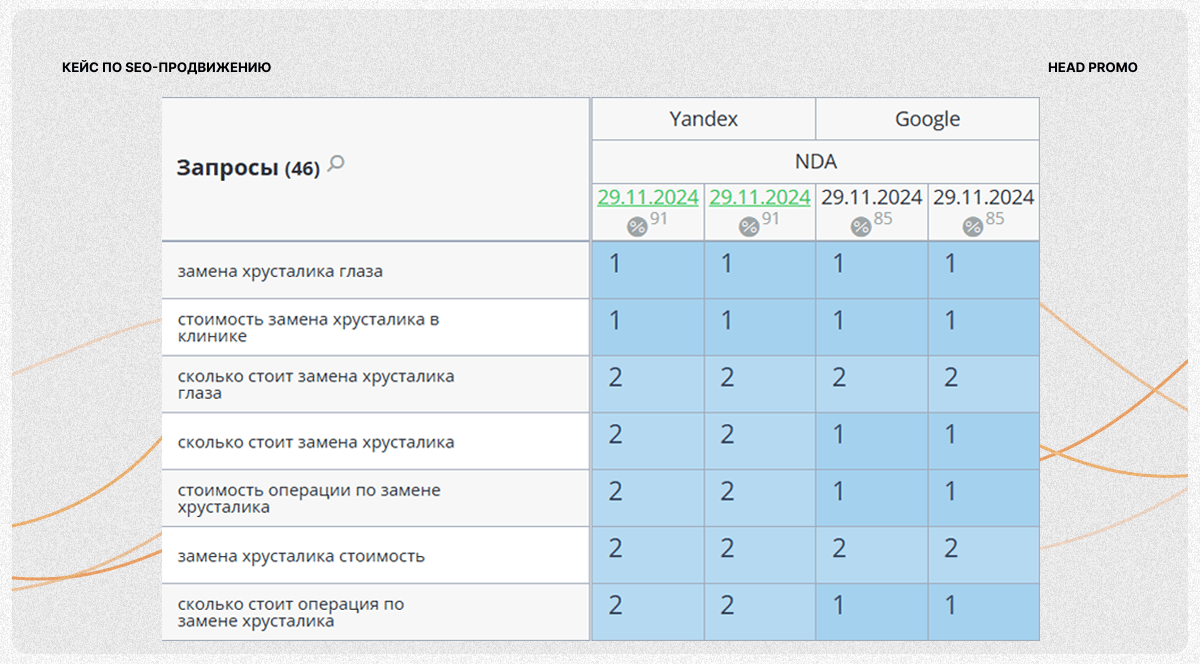Click the Запросы (46) table heading
The image size is (1200, 664).
tap(248, 168)
